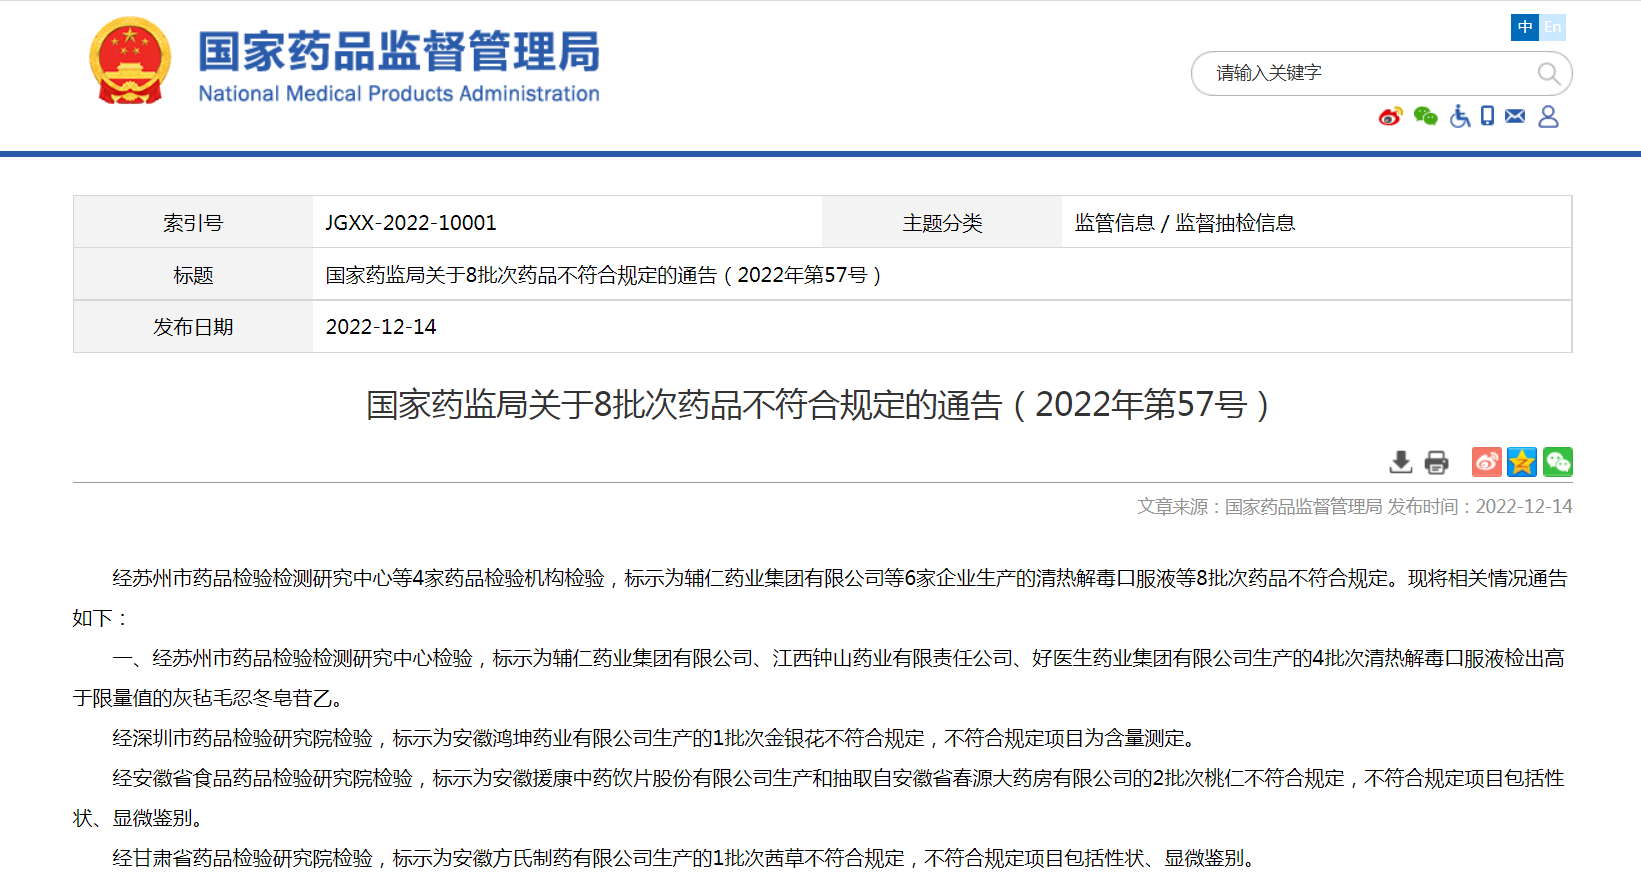This screenshot has height=887, width=1641.
Task: Open the 国家药品监督管理局 site title
Action: pyautogui.click(x=399, y=51)
